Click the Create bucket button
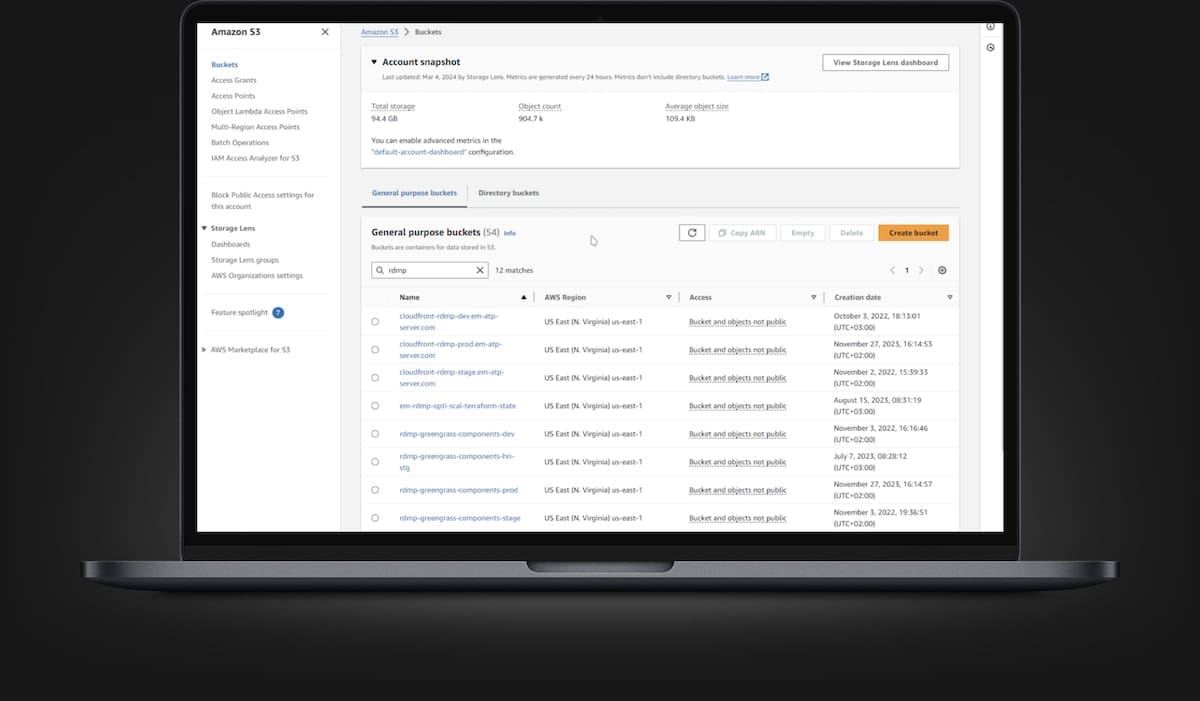1200x701 pixels. [x=913, y=233]
